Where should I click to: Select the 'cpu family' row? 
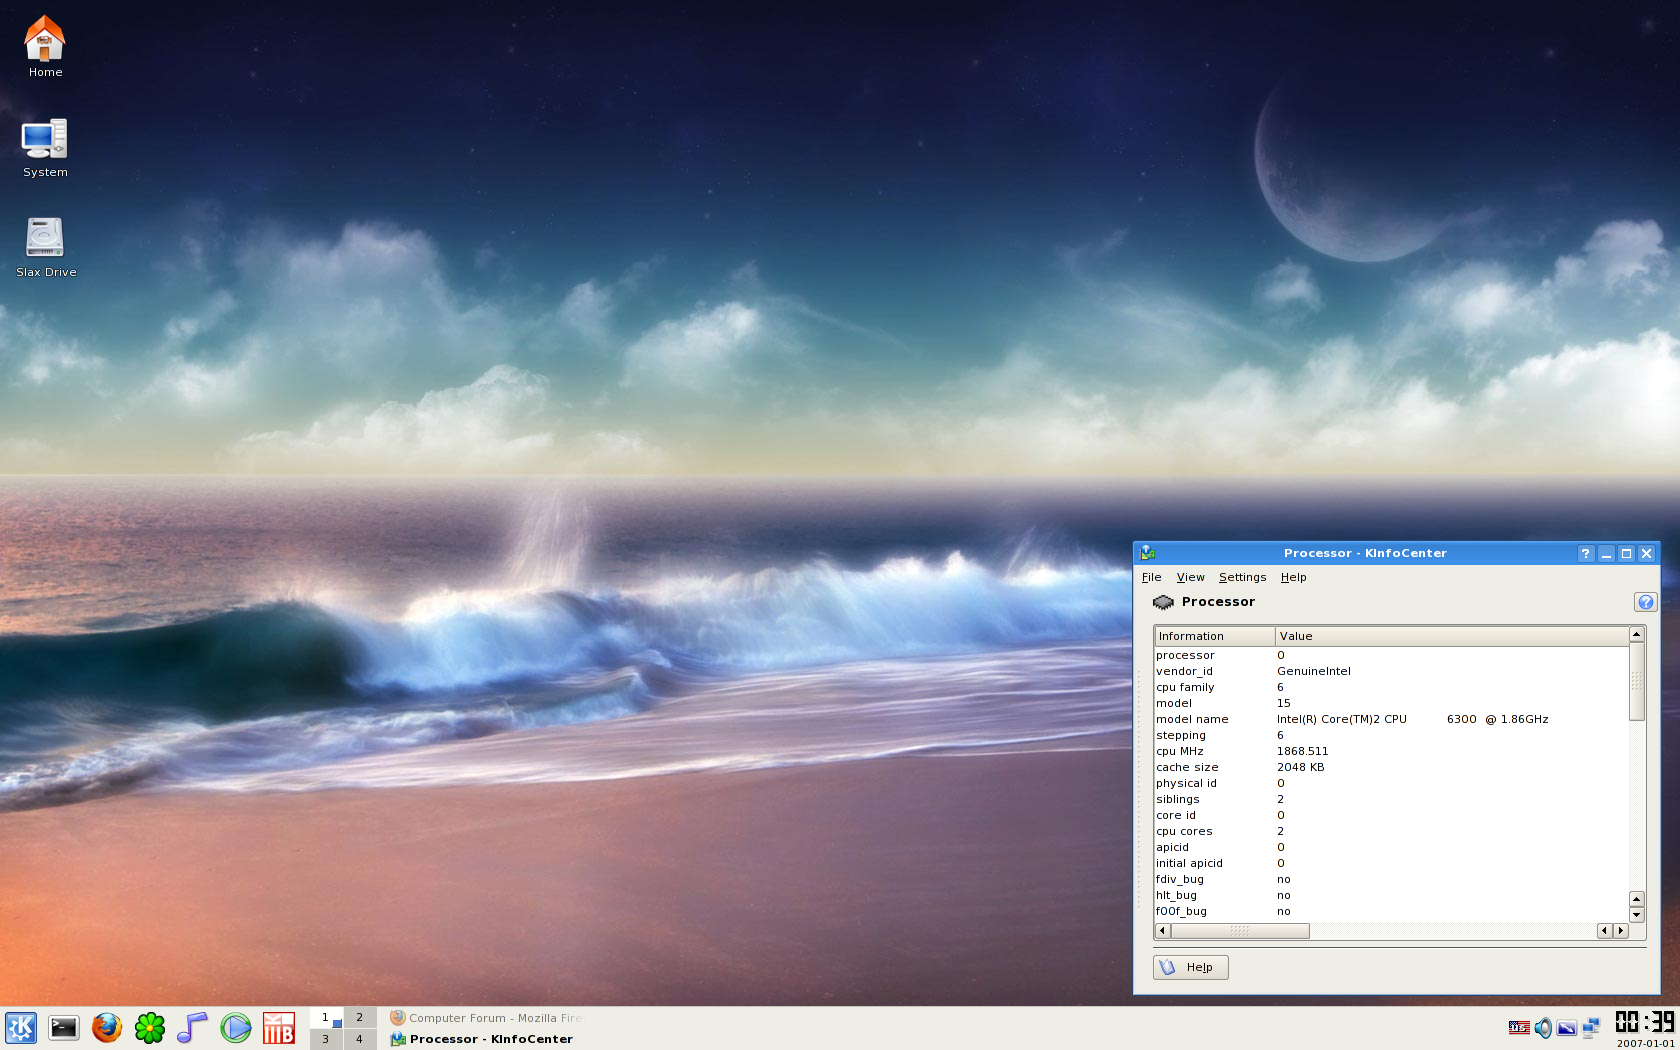point(1392,687)
